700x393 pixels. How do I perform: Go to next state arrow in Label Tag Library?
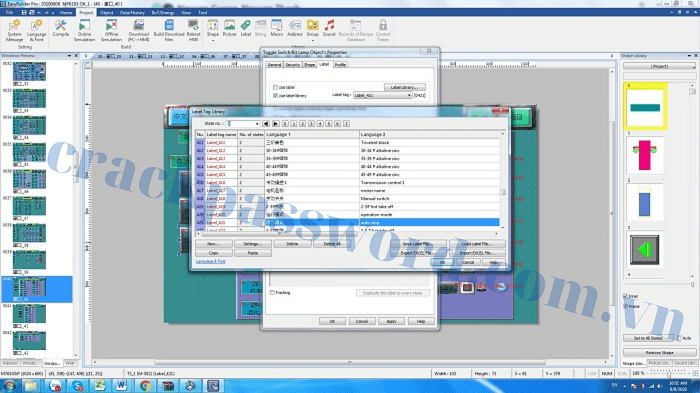275,124
